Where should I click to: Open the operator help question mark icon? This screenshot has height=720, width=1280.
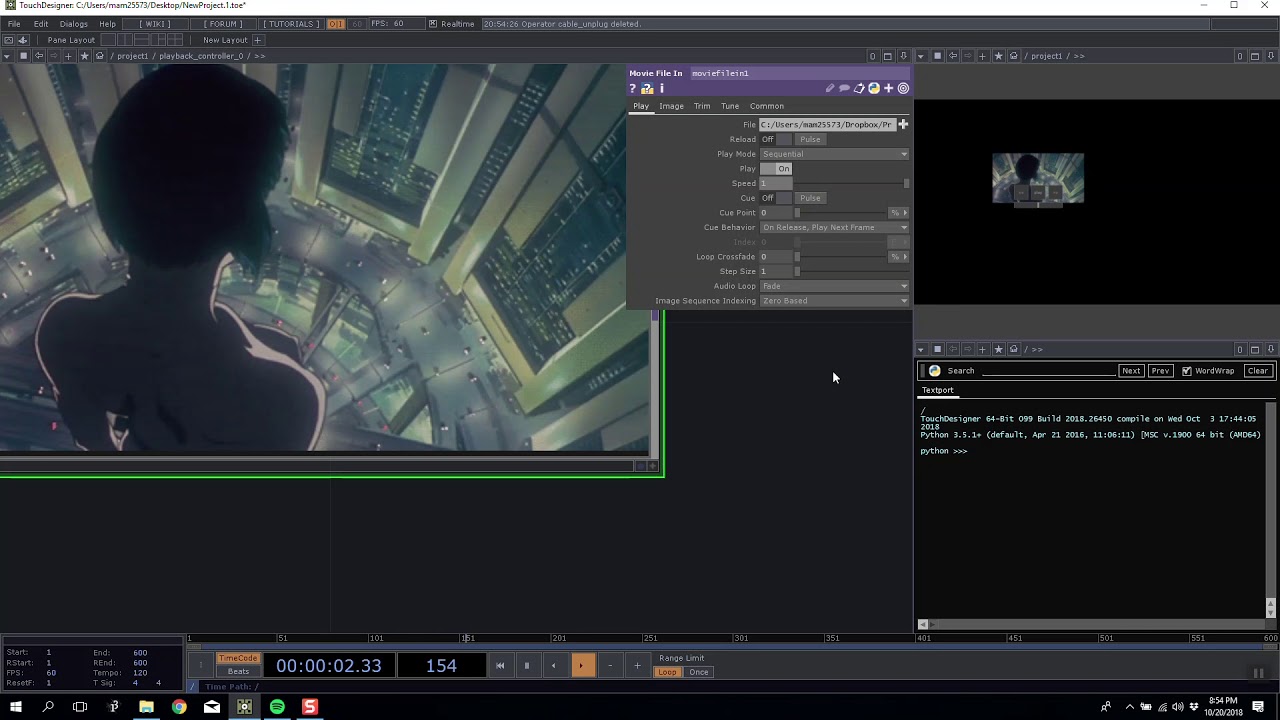(632, 88)
